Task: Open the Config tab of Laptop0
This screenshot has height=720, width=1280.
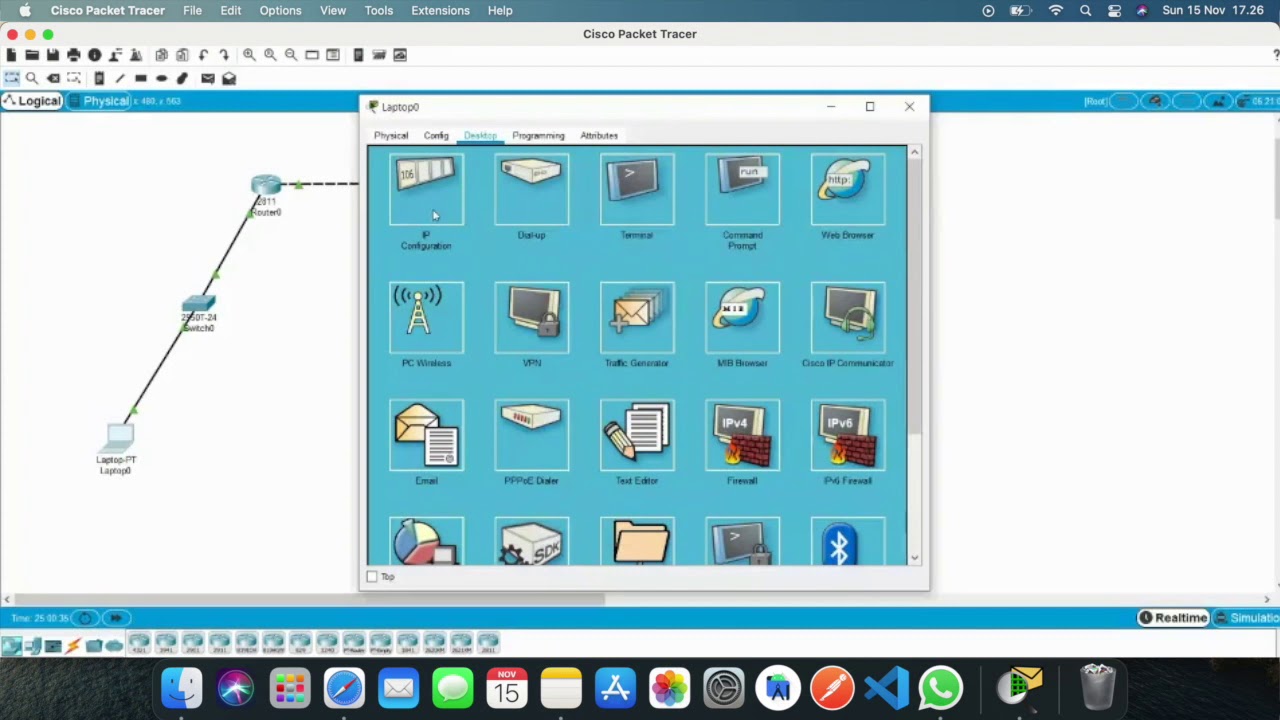Action: click(436, 136)
